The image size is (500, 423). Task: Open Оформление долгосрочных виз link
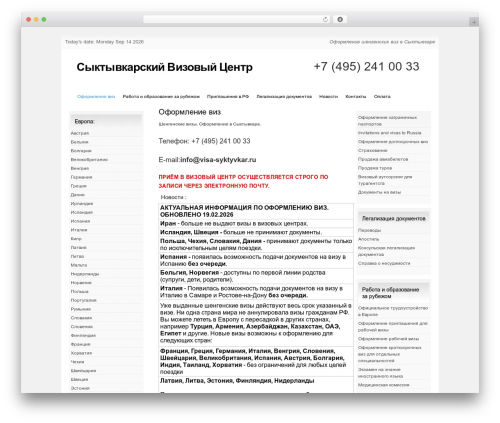[x=393, y=142]
